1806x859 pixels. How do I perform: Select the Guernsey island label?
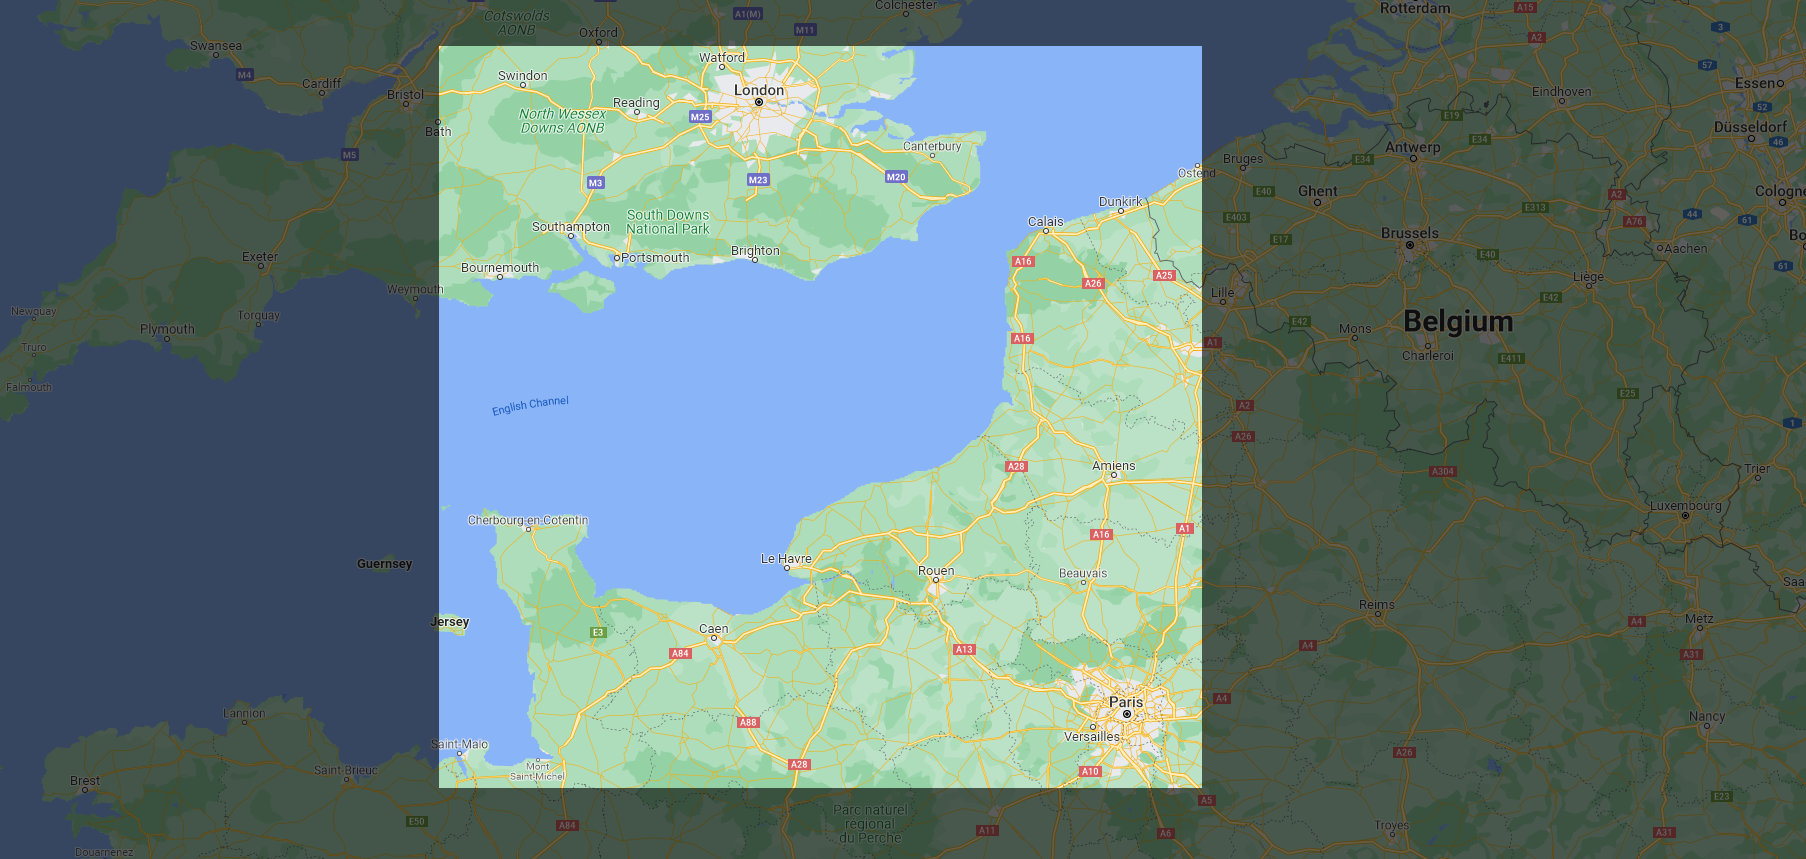385,564
